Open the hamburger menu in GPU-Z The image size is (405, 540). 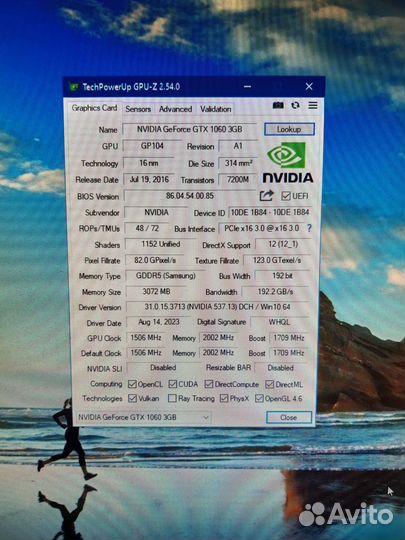click(x=313, y=105)
